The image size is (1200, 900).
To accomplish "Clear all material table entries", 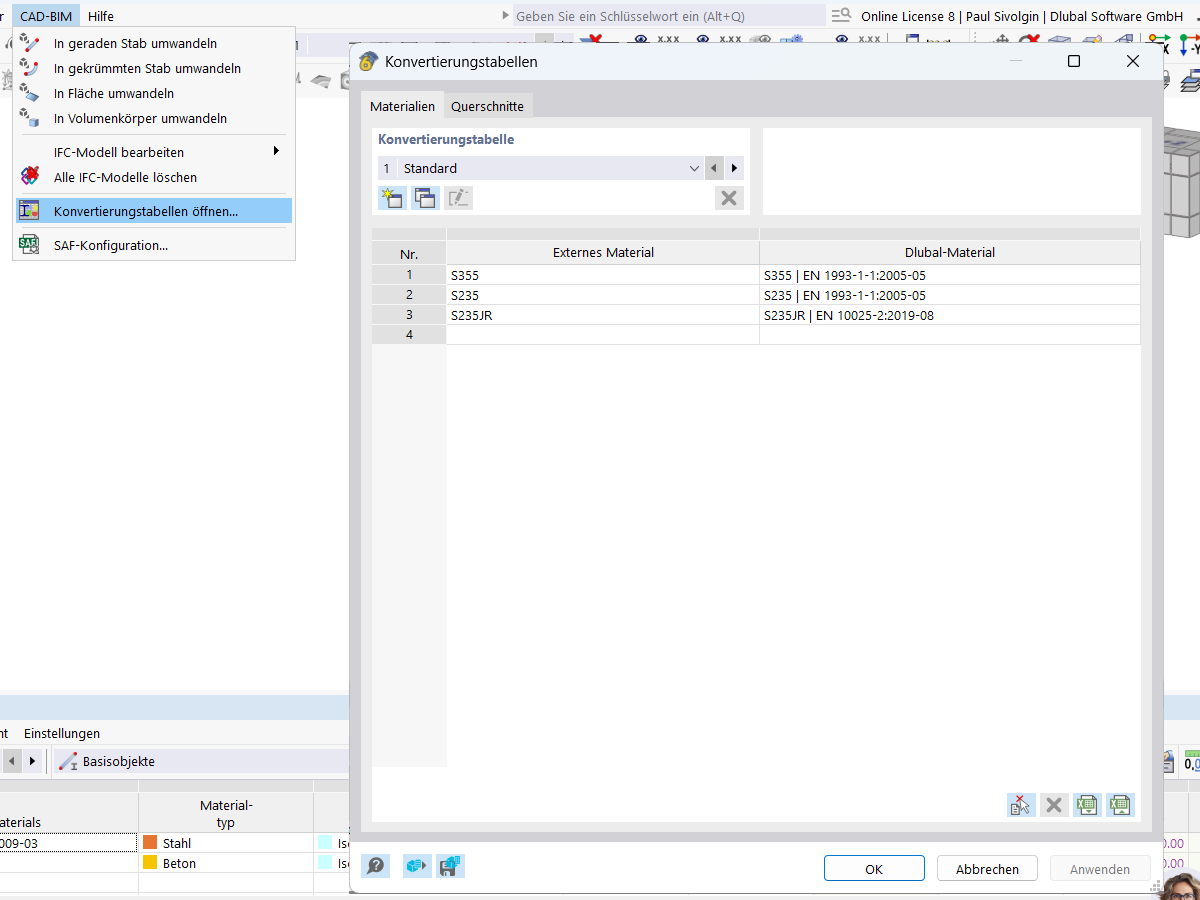I will coord(1054,804).
